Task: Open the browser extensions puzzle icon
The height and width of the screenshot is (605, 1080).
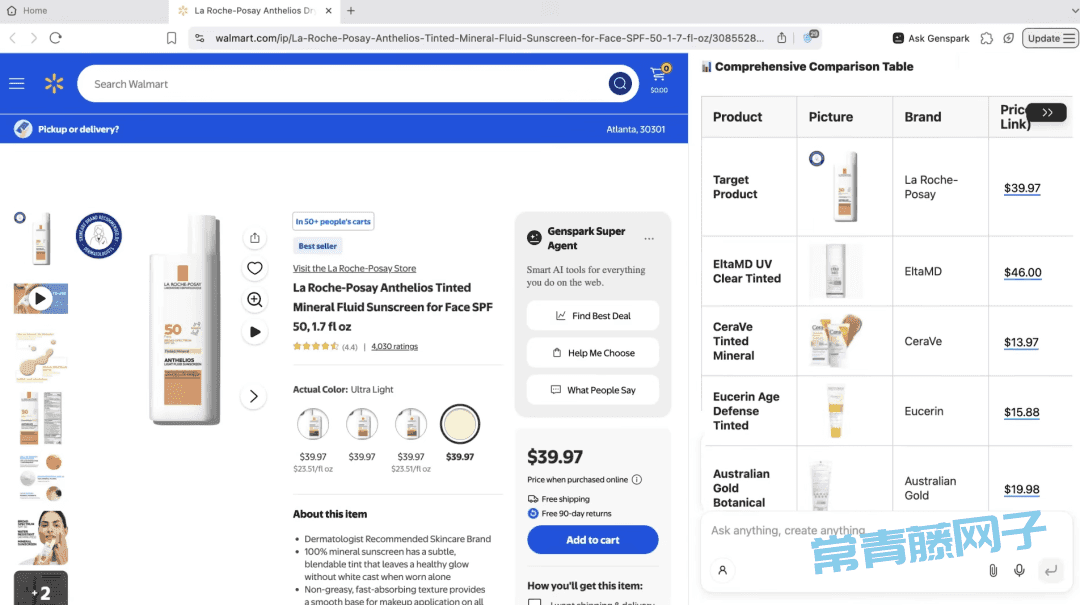Action: pyautogui.click(x=986, y=39)
